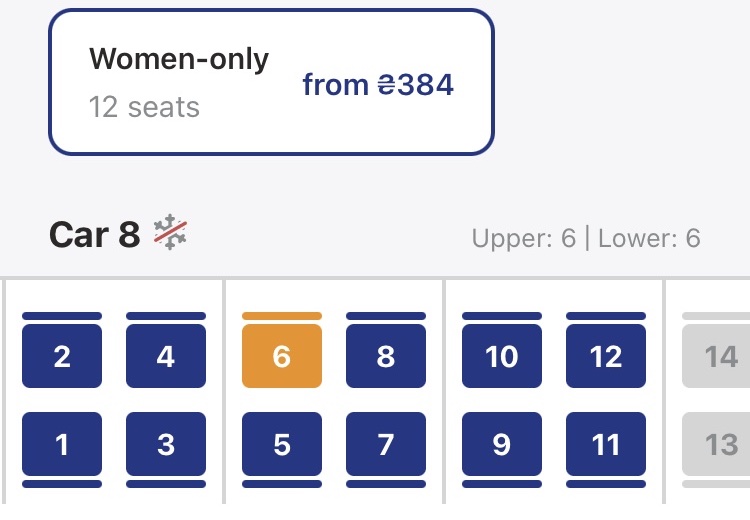Tap the 'from ₴384' price label
750x520 pixels.
click(378, 85)
